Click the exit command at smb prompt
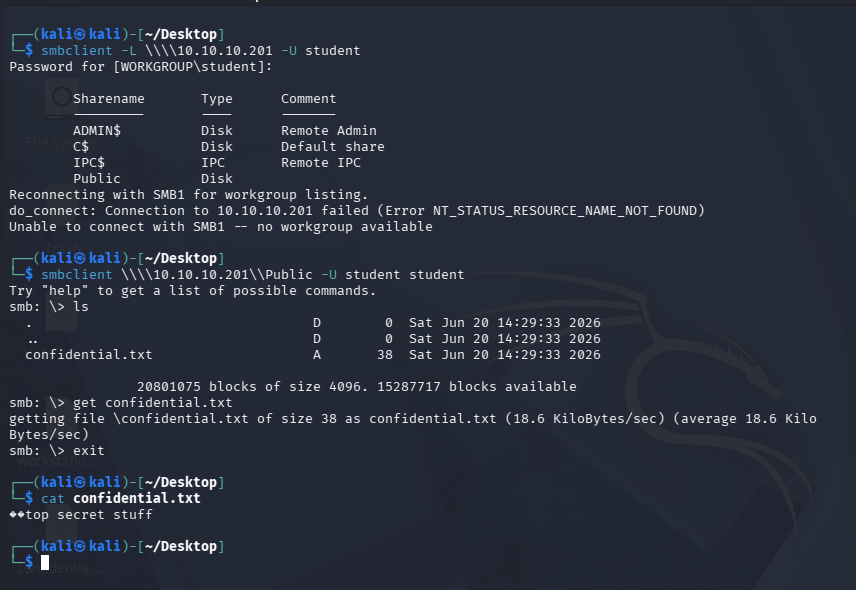Image resolution: width=856 pixels, height=590 pixels. coord(88,451)
